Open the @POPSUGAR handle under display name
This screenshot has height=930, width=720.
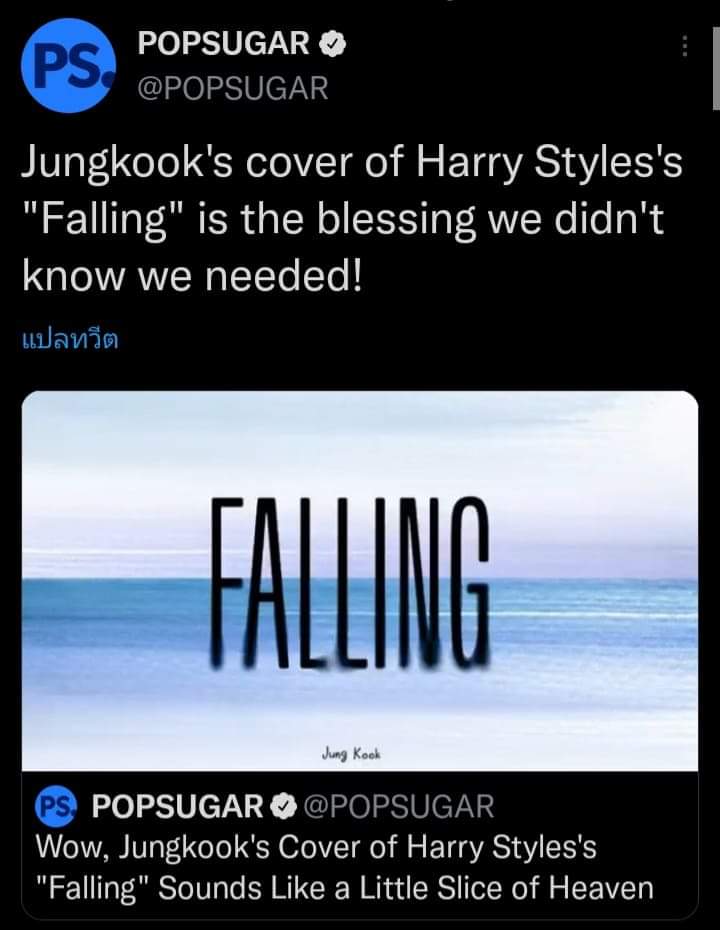coord(232,88)
